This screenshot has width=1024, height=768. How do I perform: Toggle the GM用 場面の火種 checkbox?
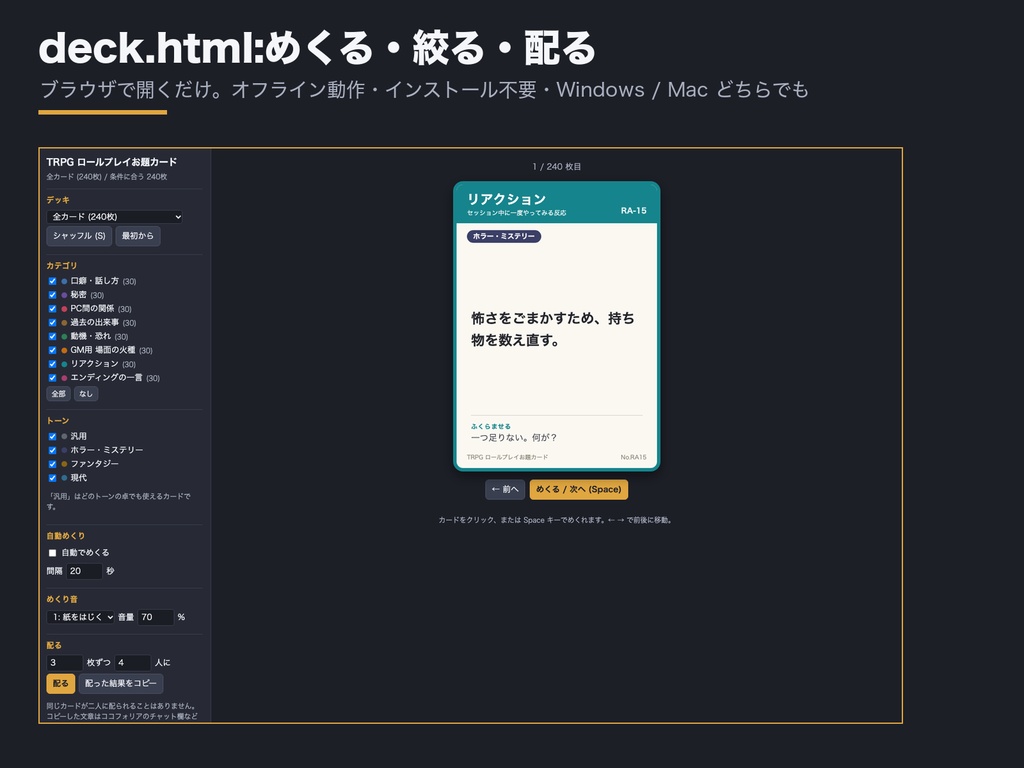(52, 350)
